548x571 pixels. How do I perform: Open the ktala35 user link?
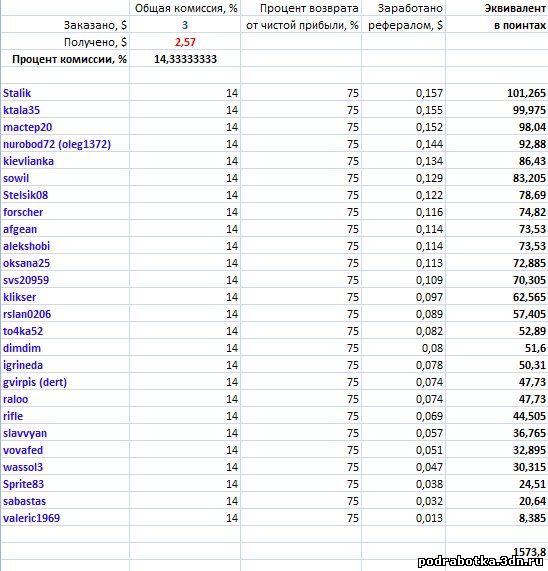pos(21,110)
